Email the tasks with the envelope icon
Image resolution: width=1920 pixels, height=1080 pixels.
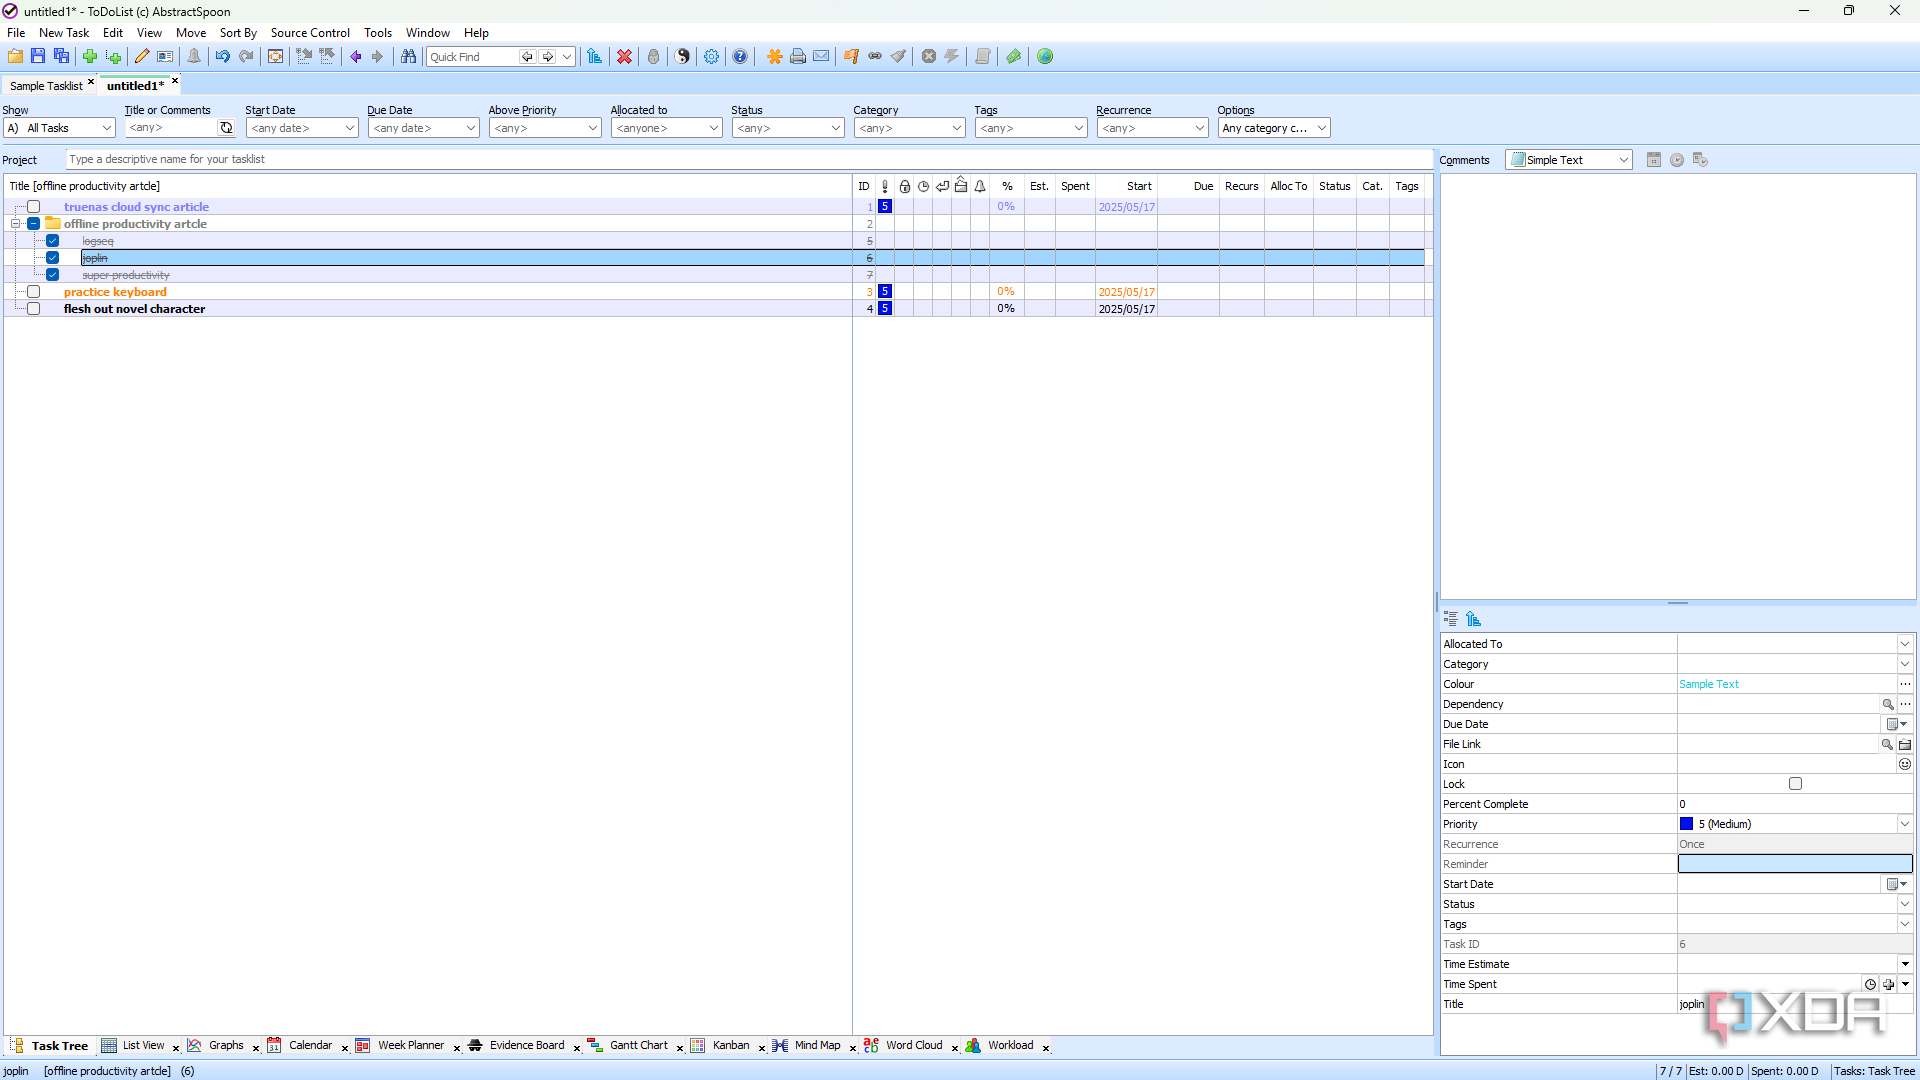tap(821, 57)
